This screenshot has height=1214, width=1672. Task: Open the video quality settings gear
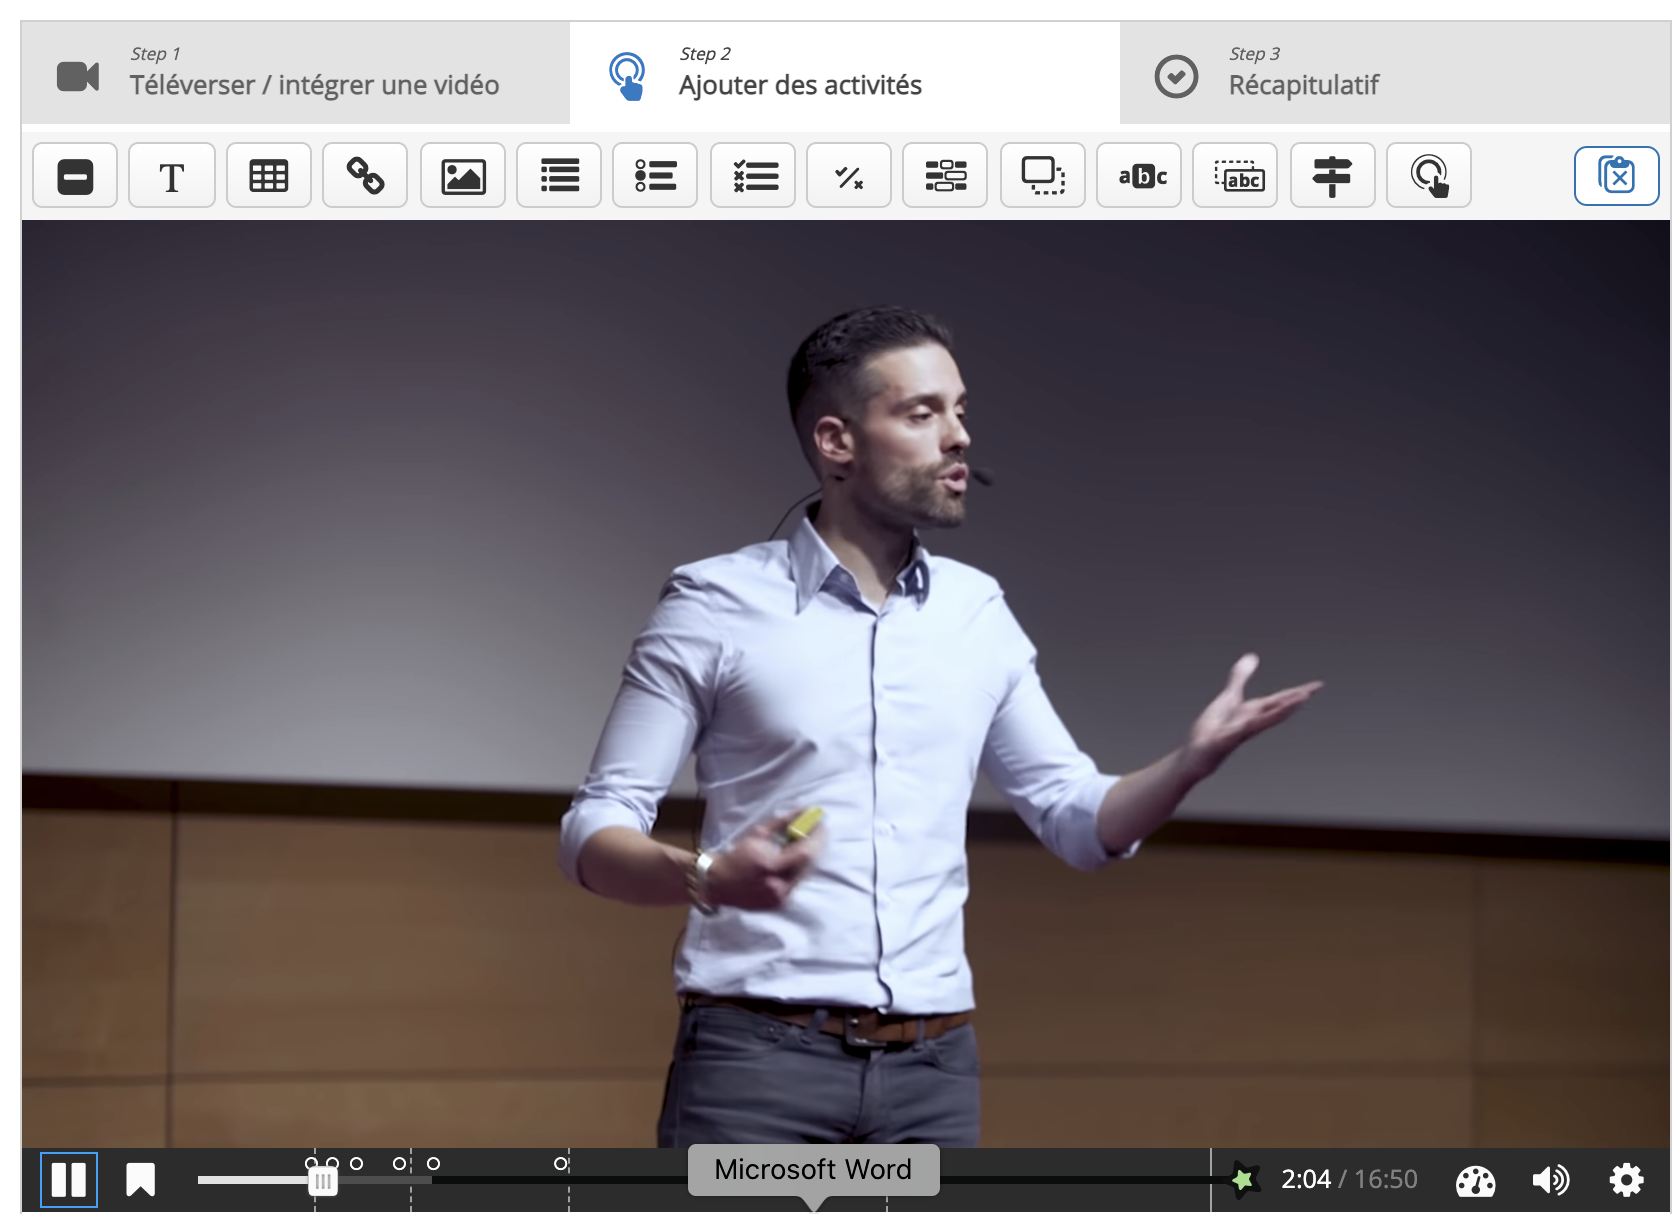1626,1180
